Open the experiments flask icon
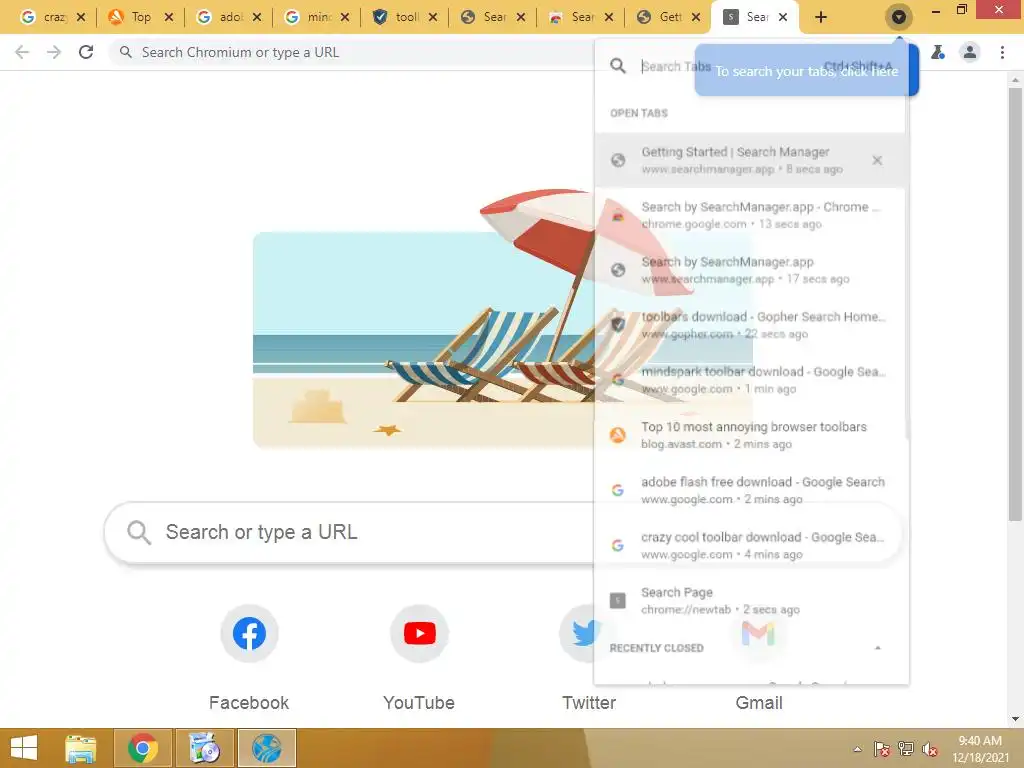The height and width of the screenshot is (768, 1024). [938, 52]
